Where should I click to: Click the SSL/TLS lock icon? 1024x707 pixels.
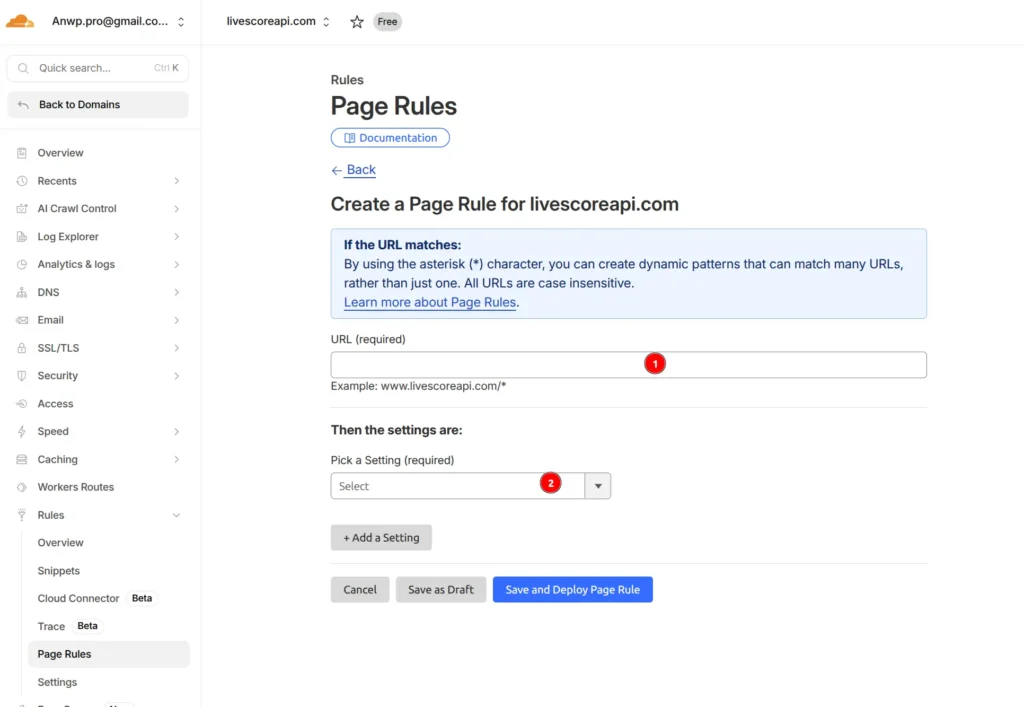point(22,348)
